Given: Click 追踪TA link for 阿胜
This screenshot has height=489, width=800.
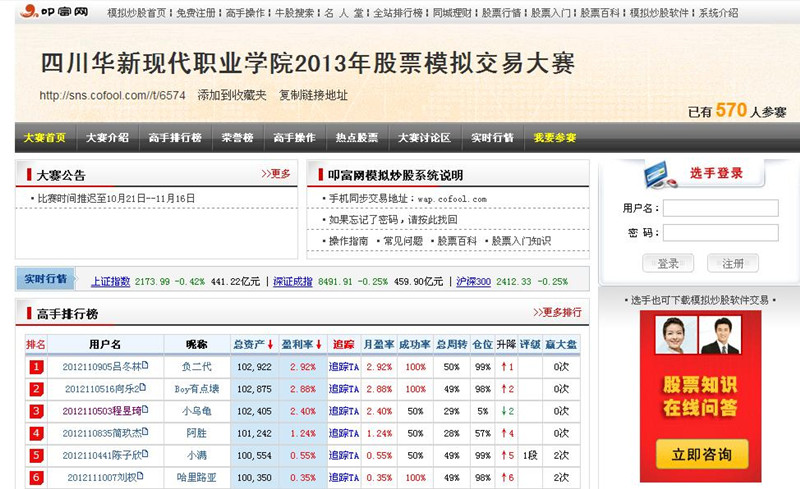Looking at the screenshot, I should point(344,433).
